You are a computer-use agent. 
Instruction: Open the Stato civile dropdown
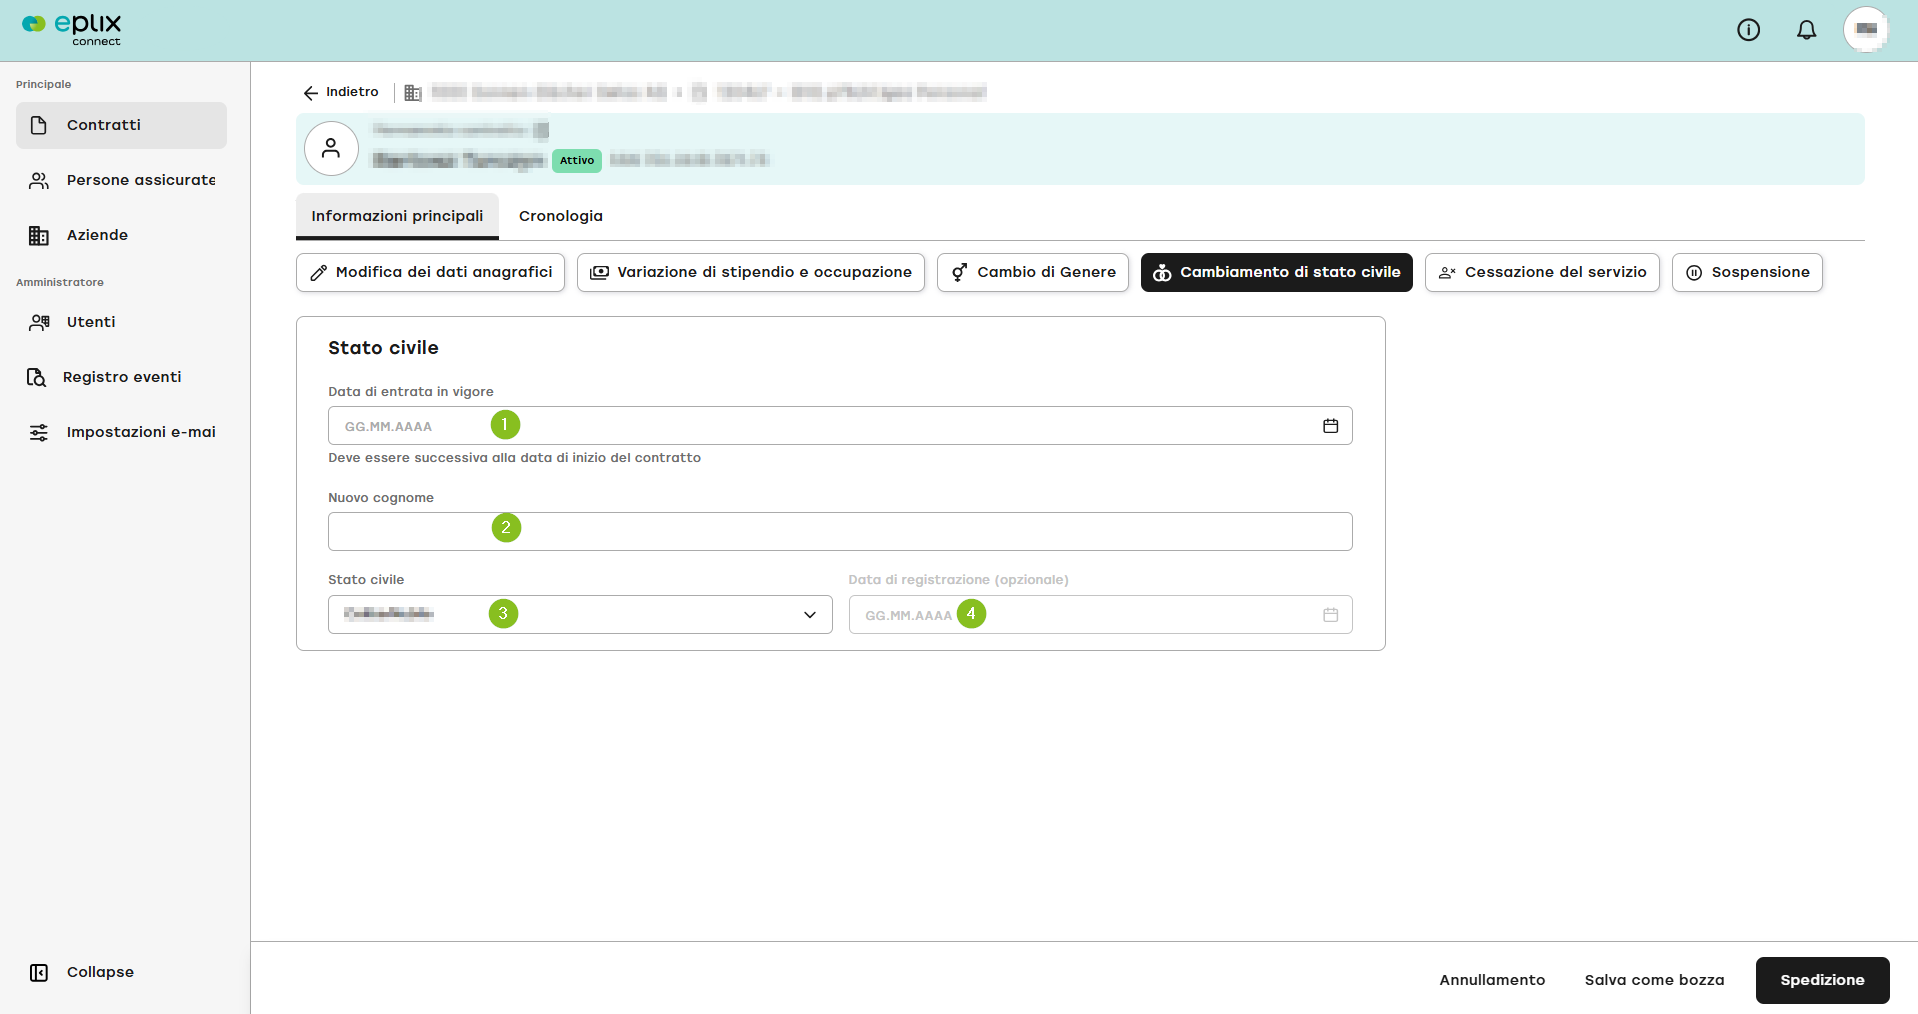(580, 615)
